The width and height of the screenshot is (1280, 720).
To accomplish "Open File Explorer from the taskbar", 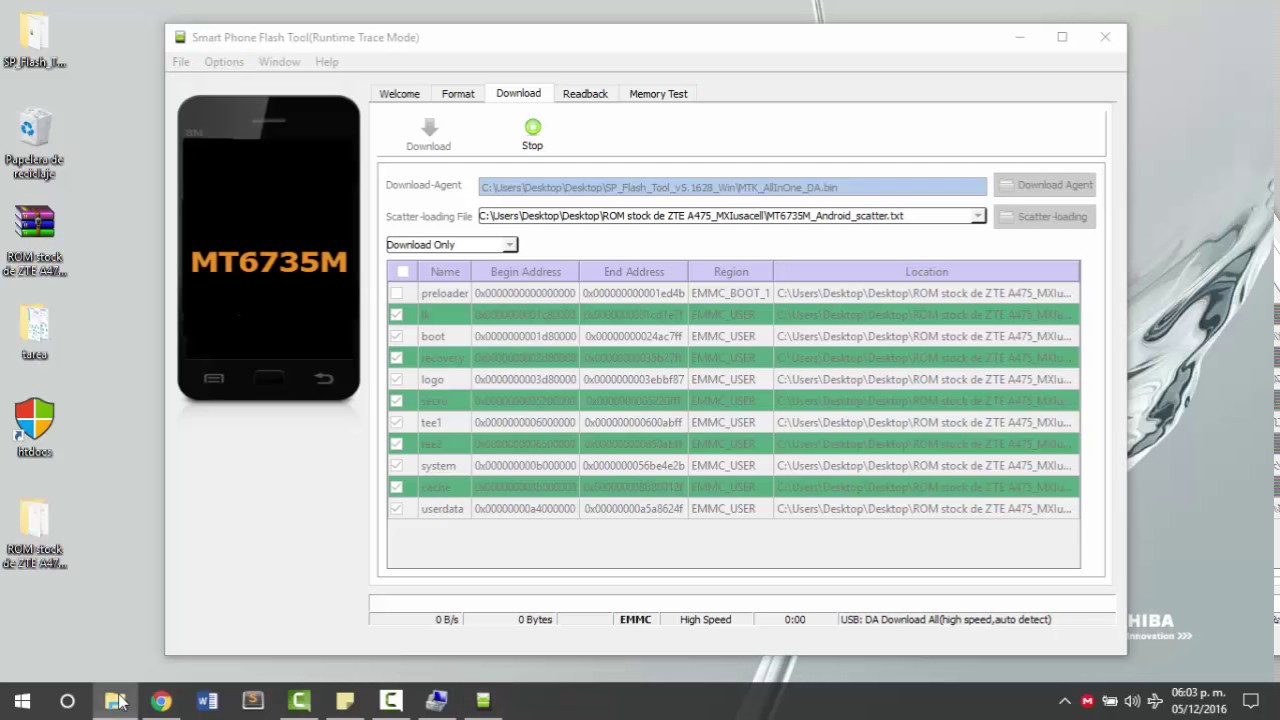I will click(115, 701).
